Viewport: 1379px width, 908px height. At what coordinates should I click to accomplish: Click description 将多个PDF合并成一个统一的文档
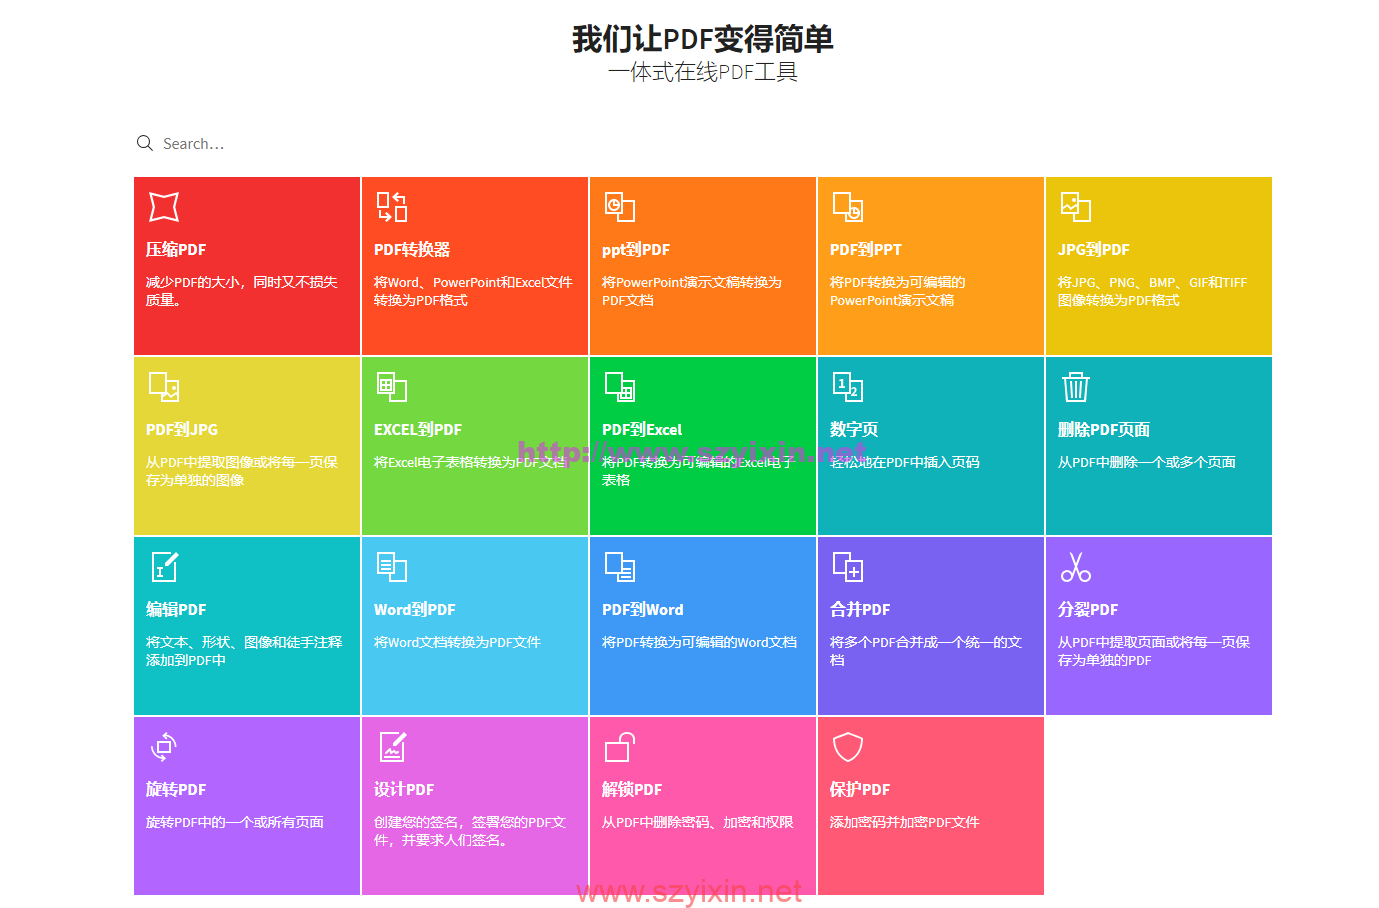(926, 651)
